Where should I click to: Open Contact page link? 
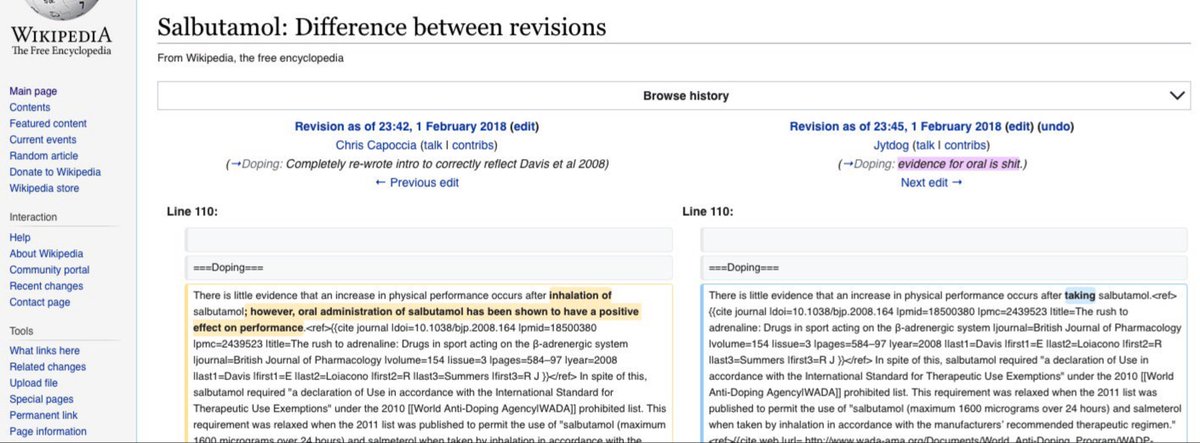(x=40, y=302)
